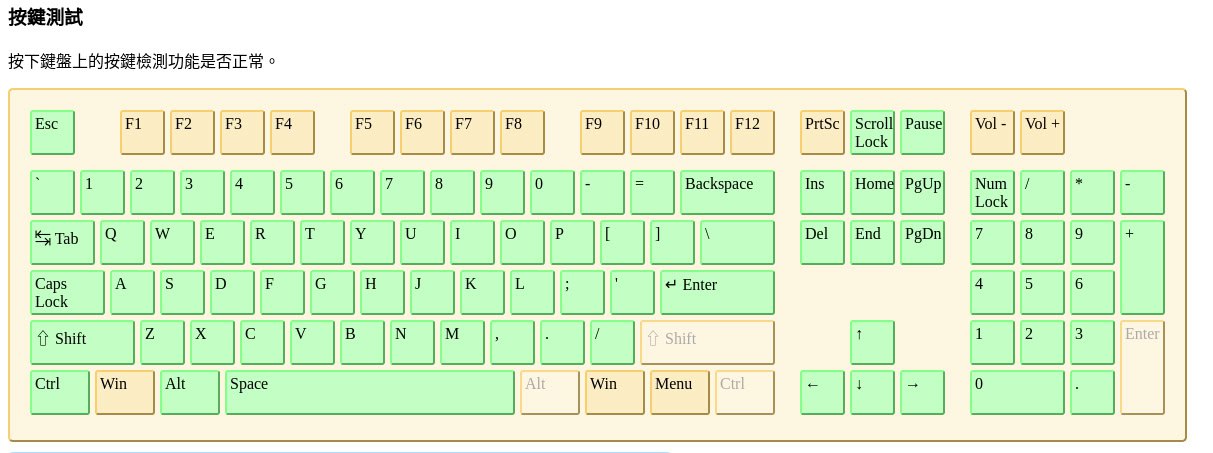Click the Vol + key
The height and width of the screenshot is (453, 1213).
click(x=1042, y=132)
